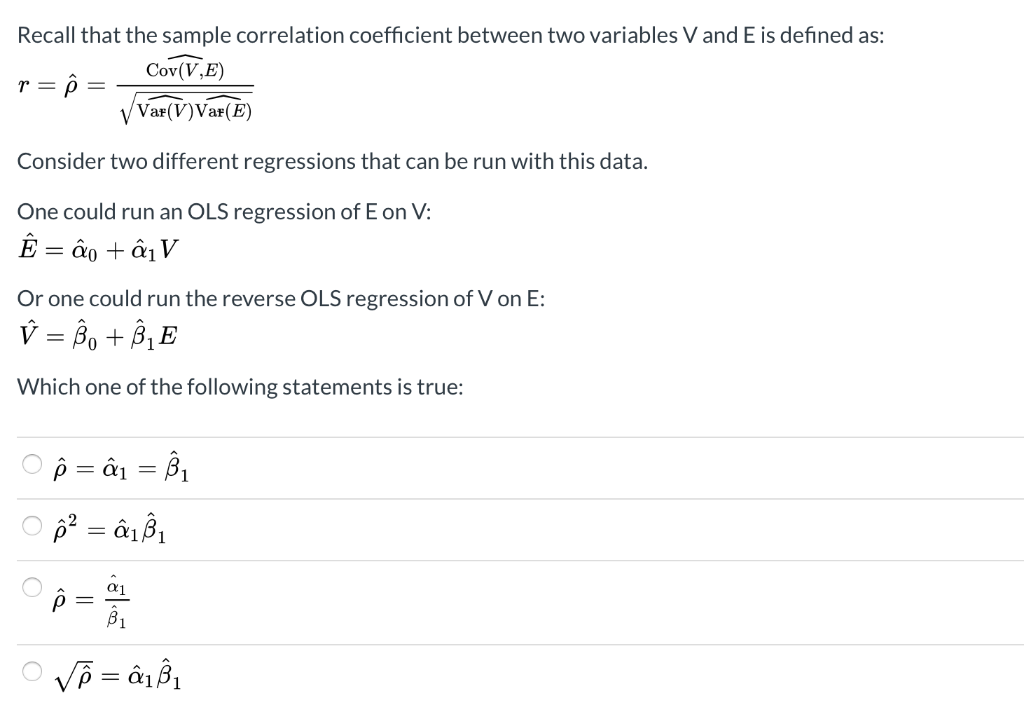Select the radio button for ρ̂ = α̂₁ = β̂₁
This screenshot has width=1024, height=719.
[32, 464]
